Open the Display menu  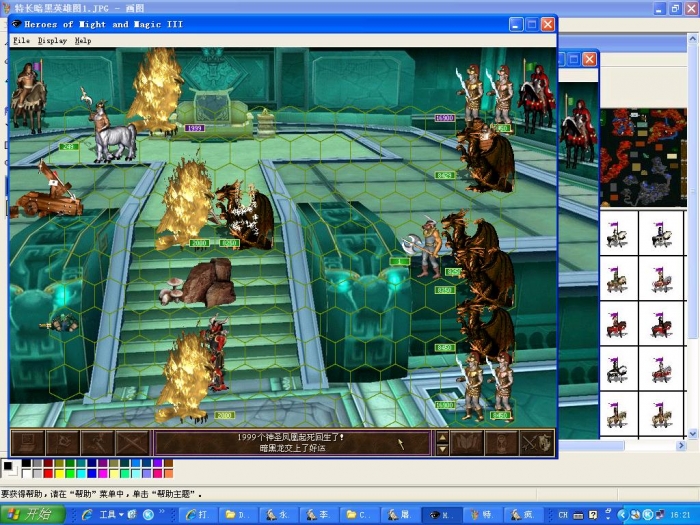tap(52, 41)
